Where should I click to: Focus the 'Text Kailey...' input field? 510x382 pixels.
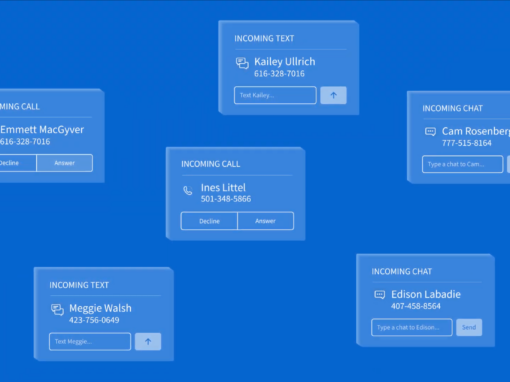pos(275,95)
